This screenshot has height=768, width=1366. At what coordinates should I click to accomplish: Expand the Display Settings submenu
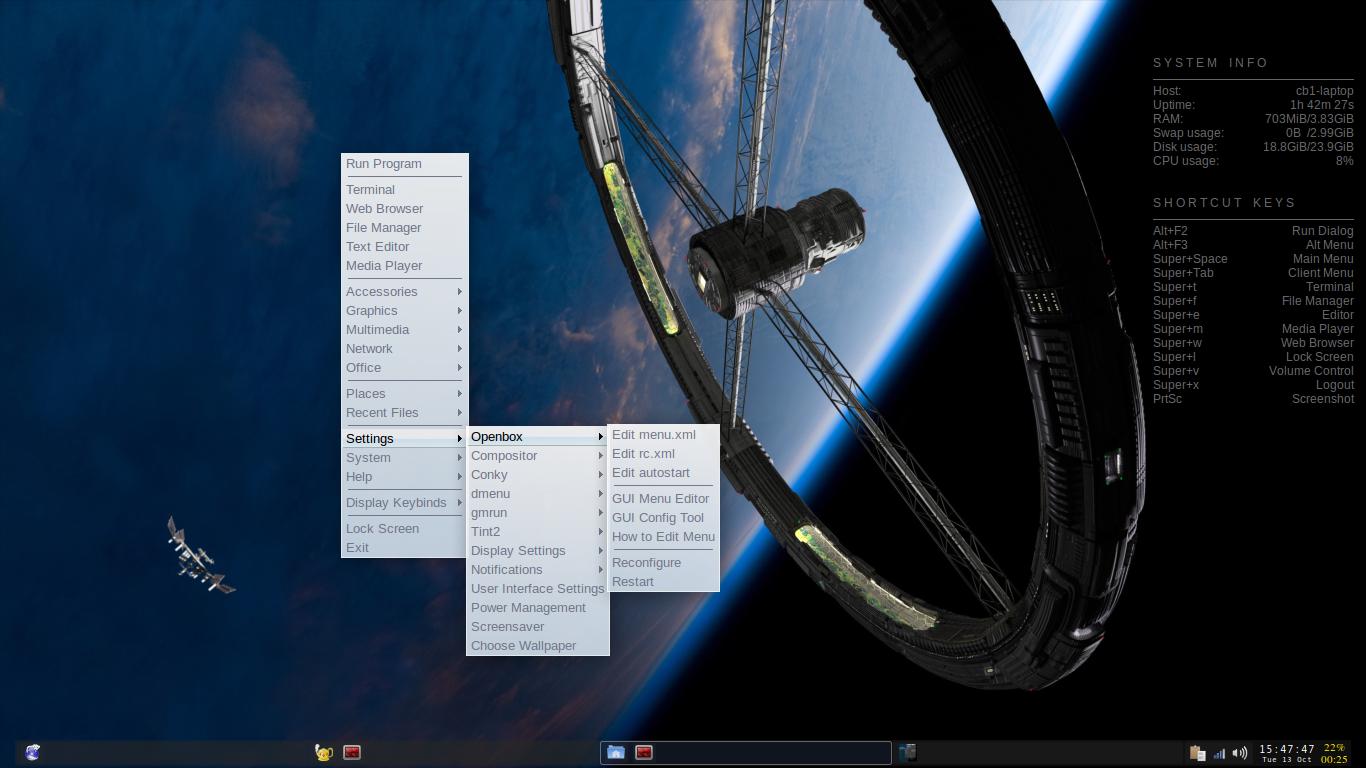(538, 551)
